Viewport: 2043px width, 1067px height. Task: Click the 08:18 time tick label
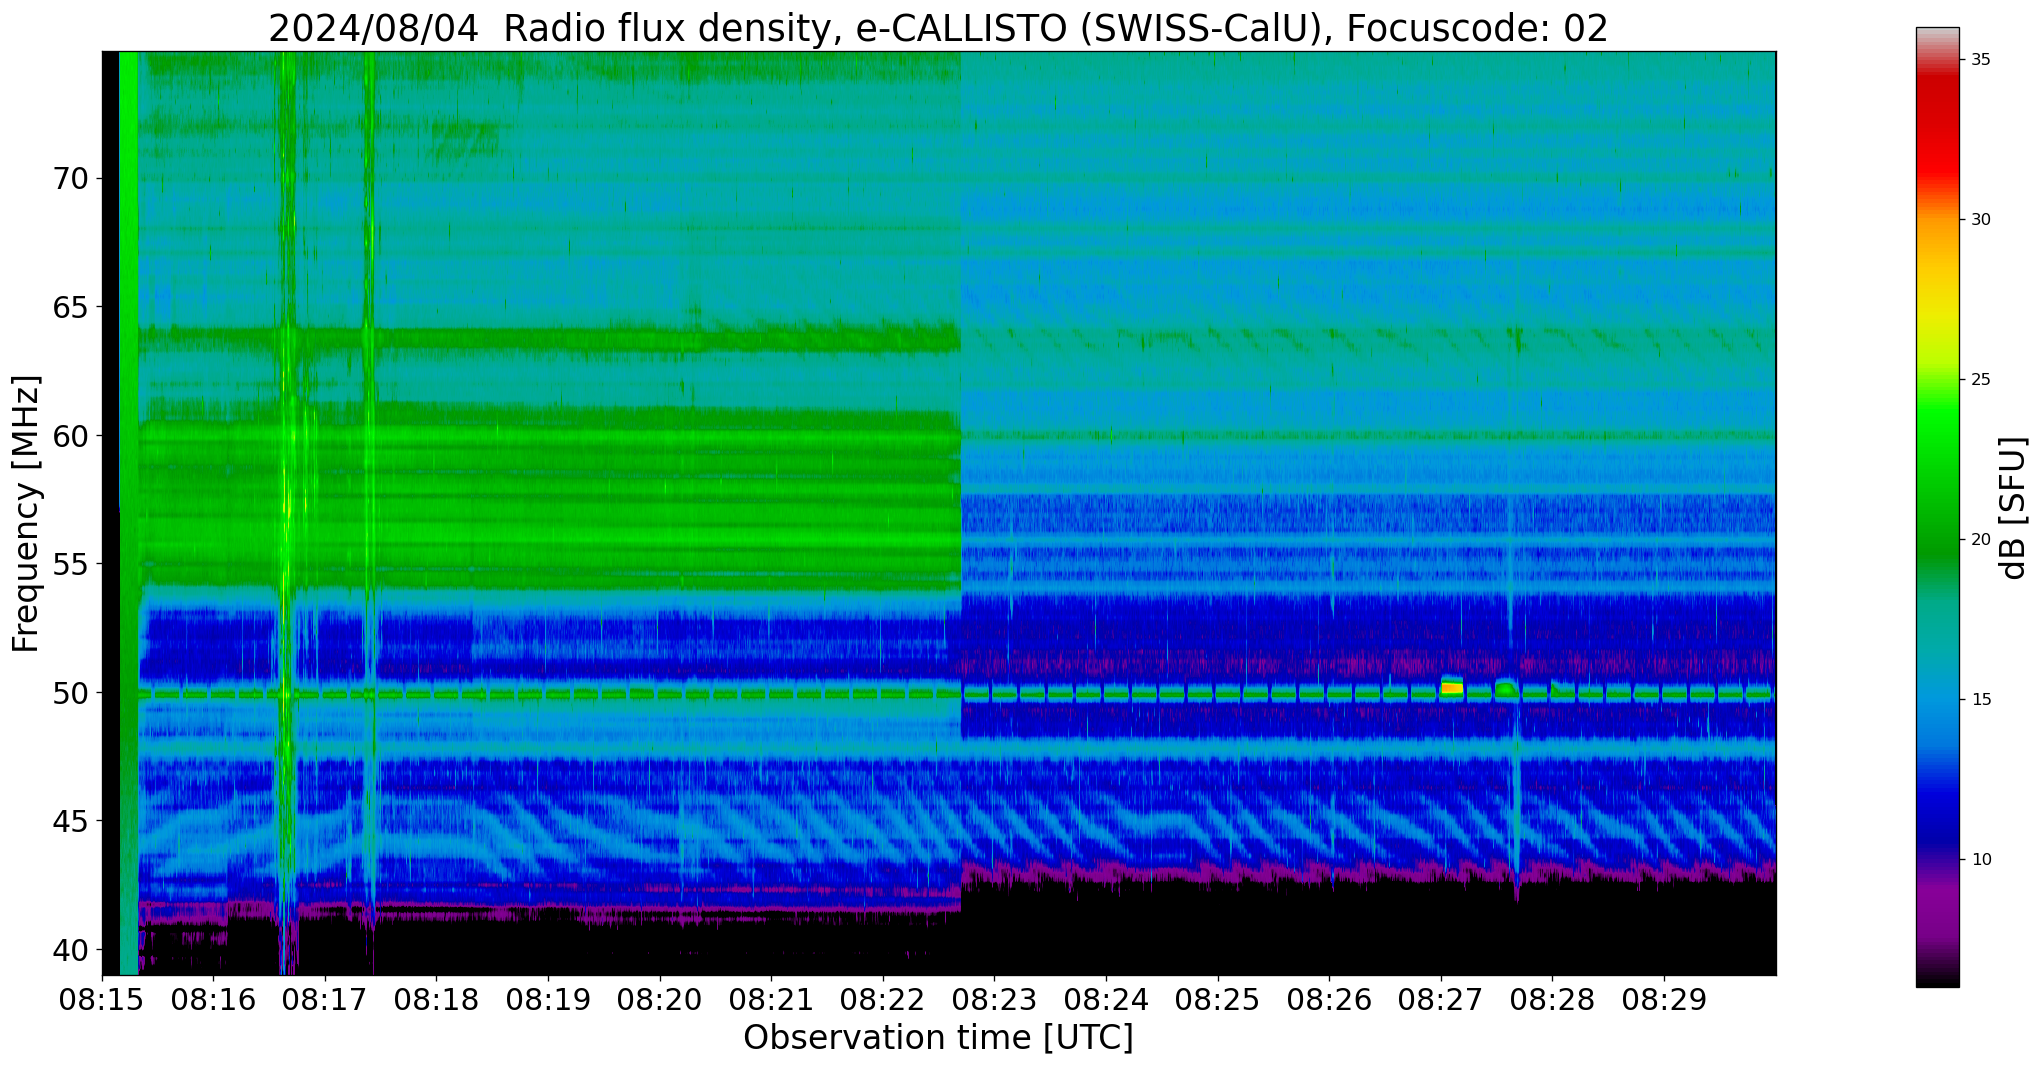pos(436,999)
